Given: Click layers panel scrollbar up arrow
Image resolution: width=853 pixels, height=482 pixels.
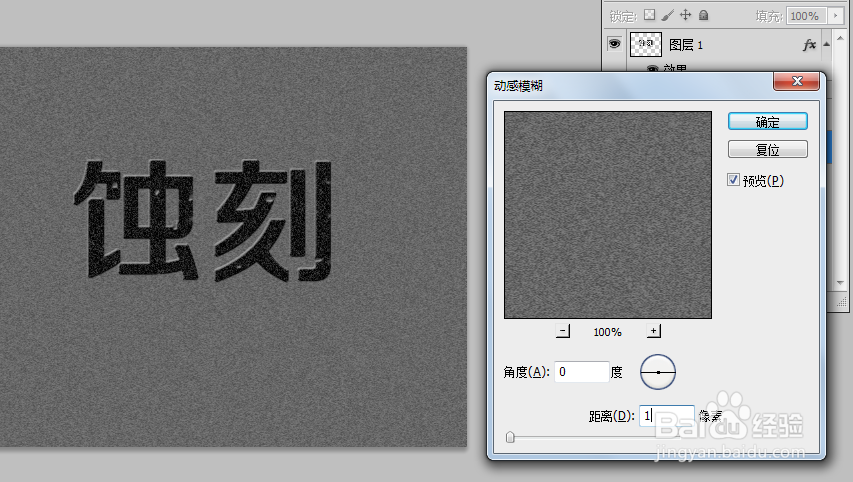Looking at the screenshot, I should point(840,38).
